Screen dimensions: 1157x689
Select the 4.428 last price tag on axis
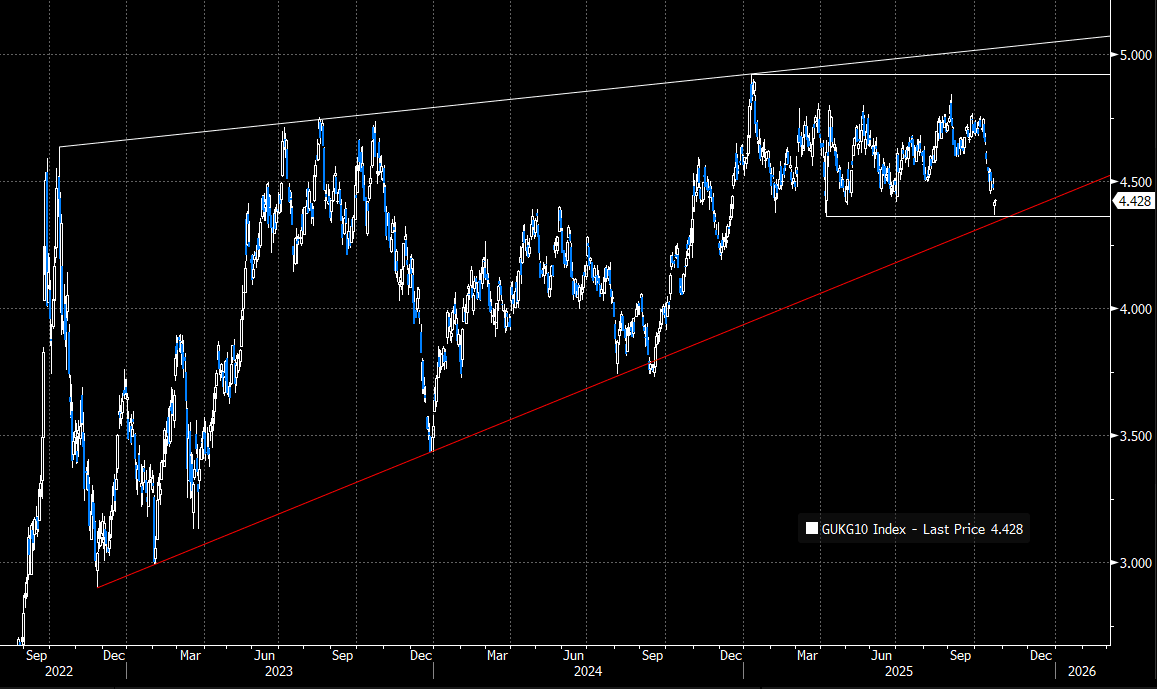tap(1133, 201)
